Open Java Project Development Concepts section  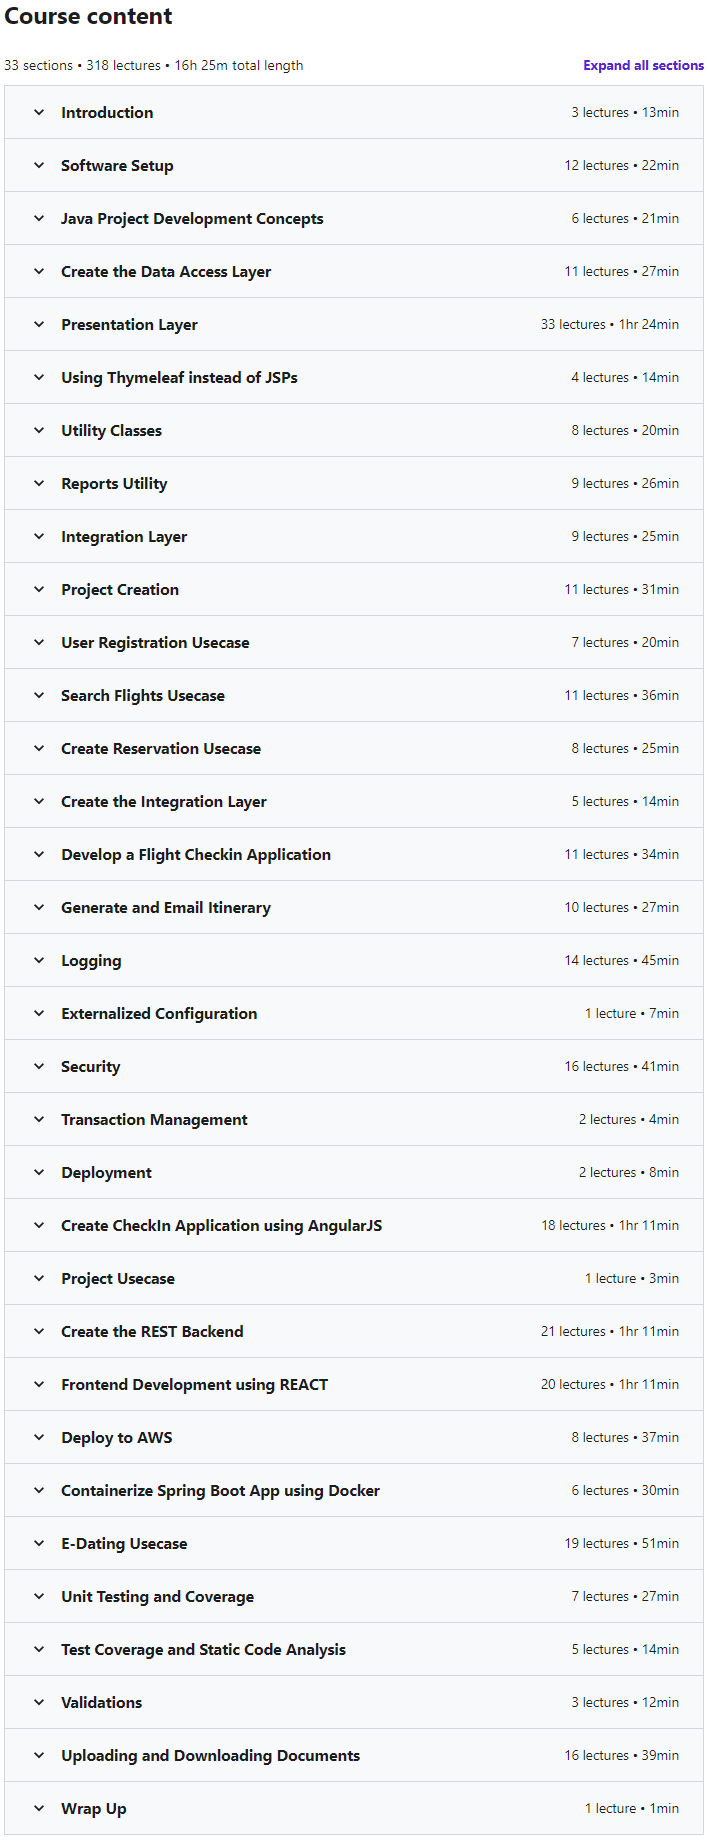192,218
